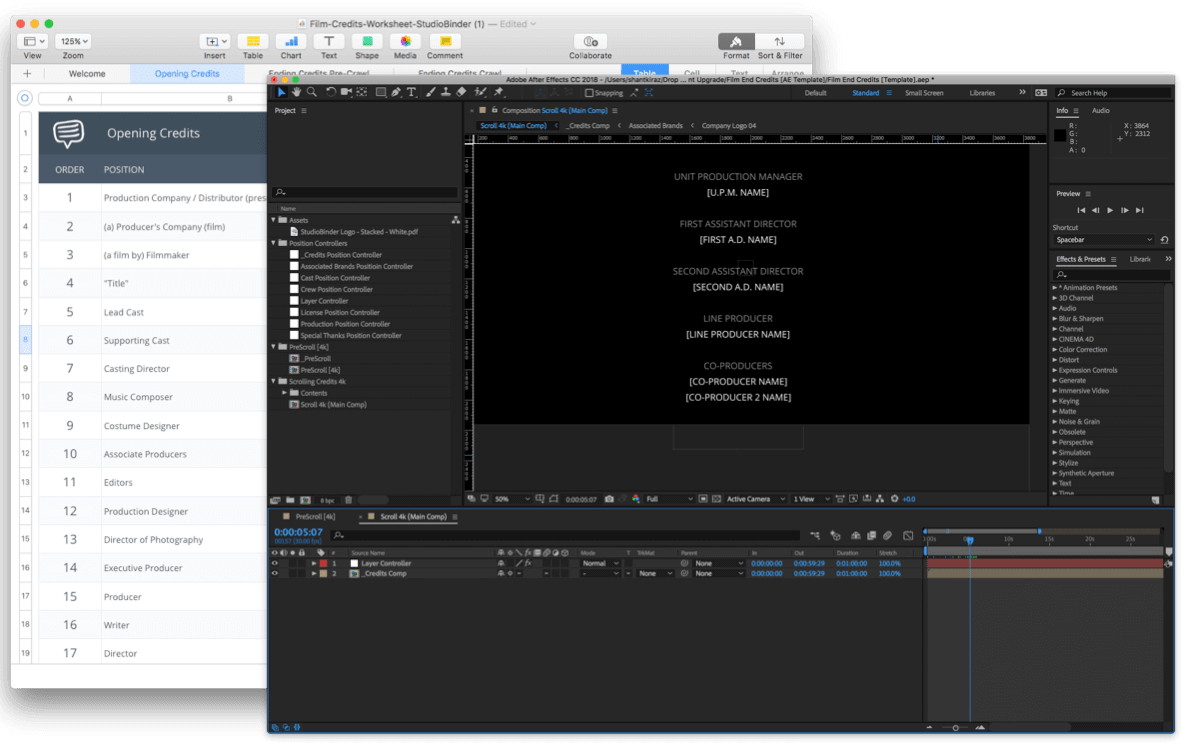Collapse the Position Controllers folder
This screenshot has width=1184, height=745.
click(x=274, y=243)
